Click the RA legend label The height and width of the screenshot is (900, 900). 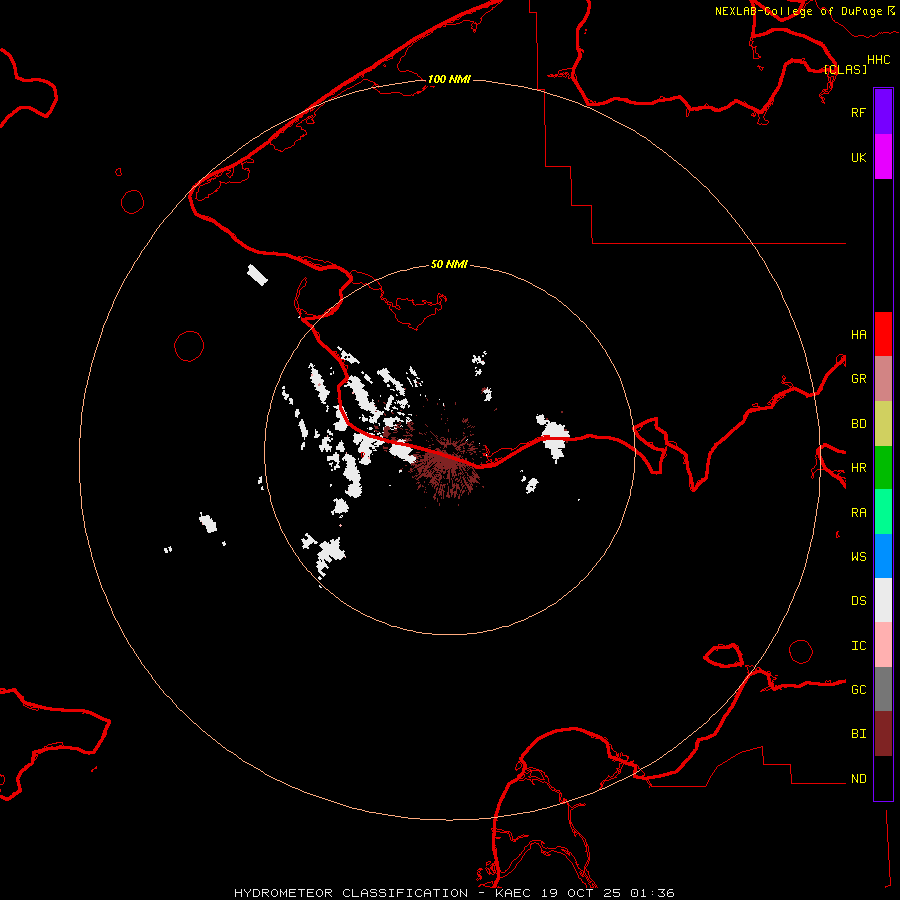[858, 512]
